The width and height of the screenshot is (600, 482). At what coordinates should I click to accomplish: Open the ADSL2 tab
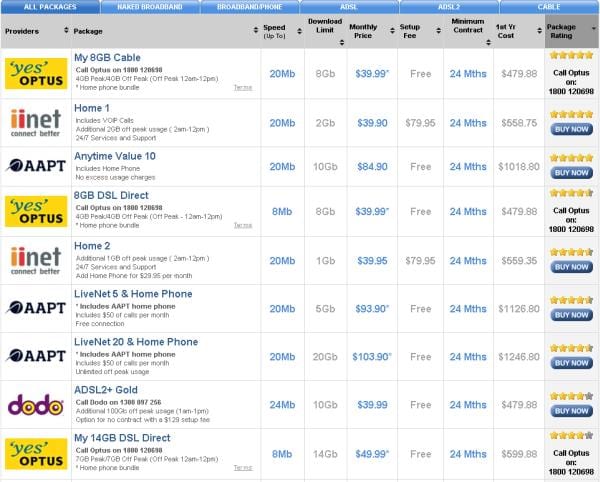[449, 7]
